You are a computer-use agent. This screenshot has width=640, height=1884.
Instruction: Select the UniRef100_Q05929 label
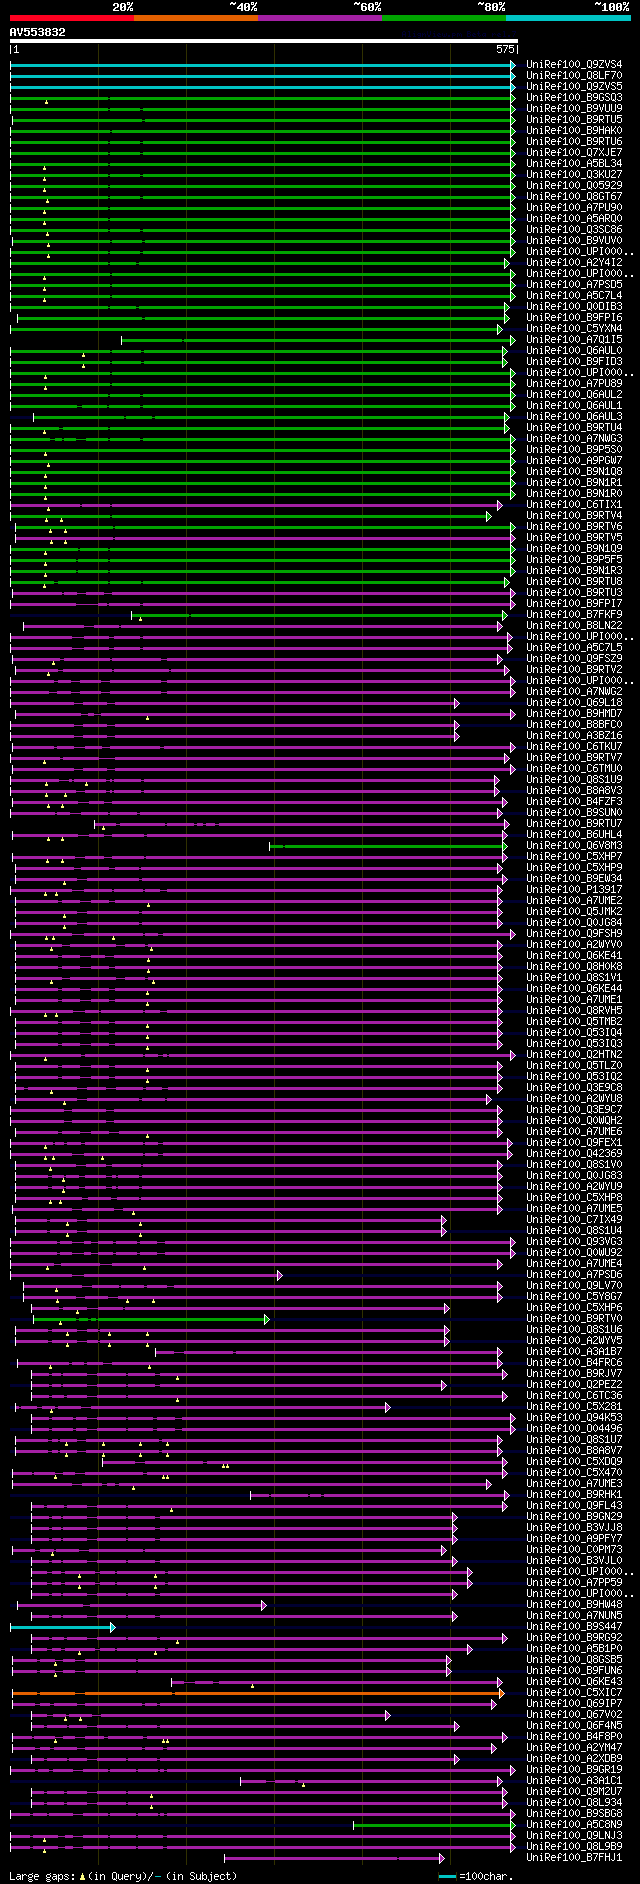pyautogui.click(x=574, y=185)
